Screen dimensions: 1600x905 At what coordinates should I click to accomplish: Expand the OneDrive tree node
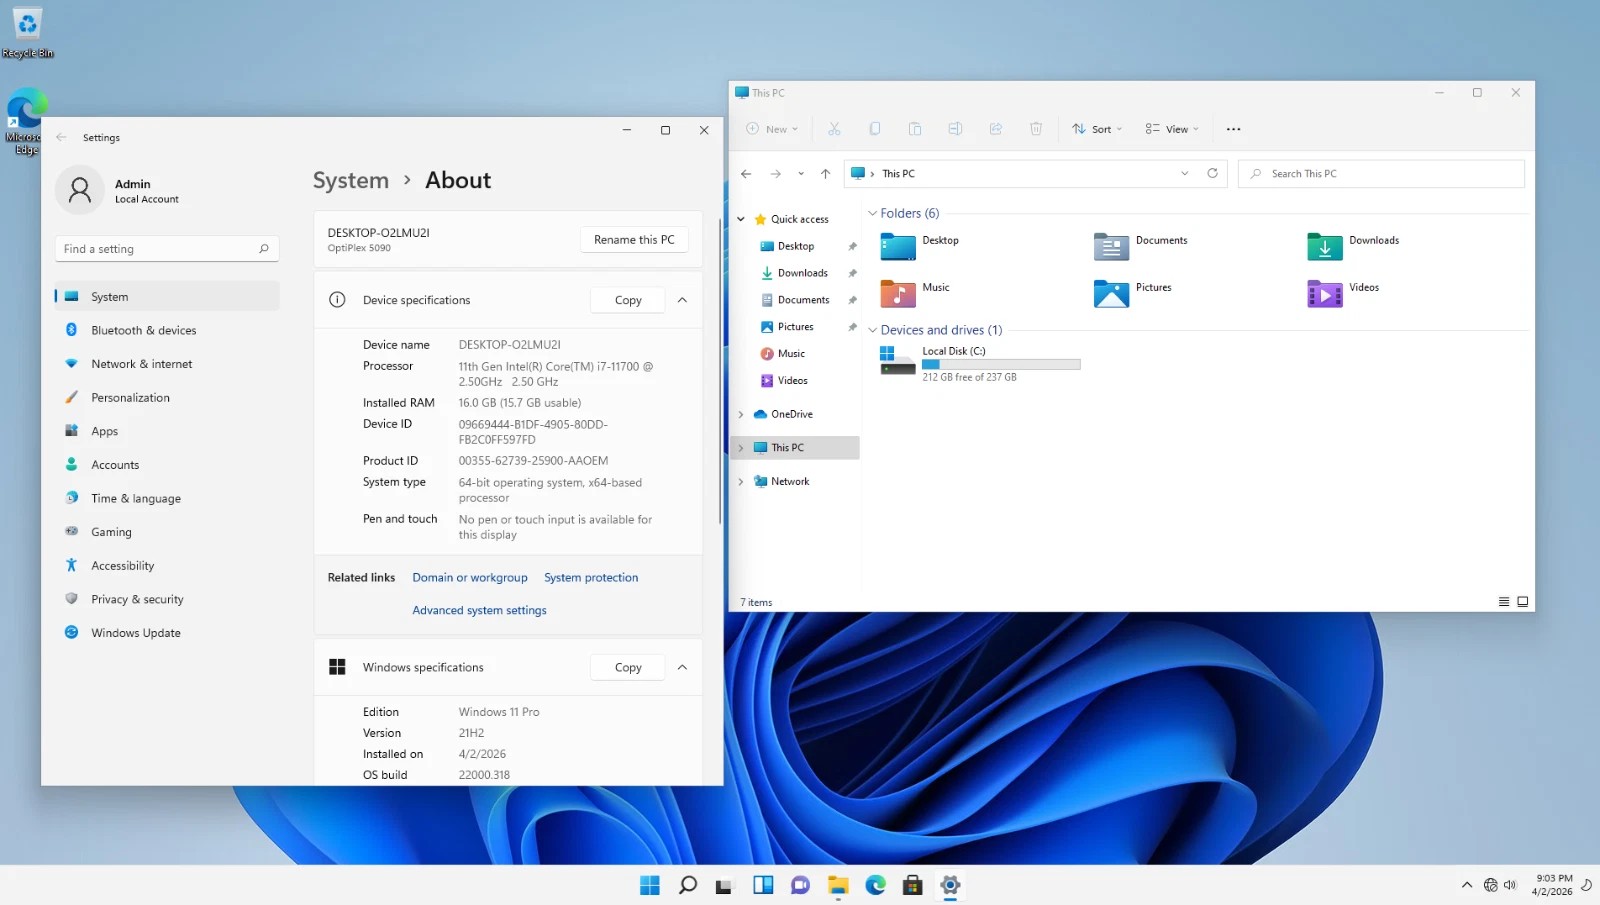point(741,414)
